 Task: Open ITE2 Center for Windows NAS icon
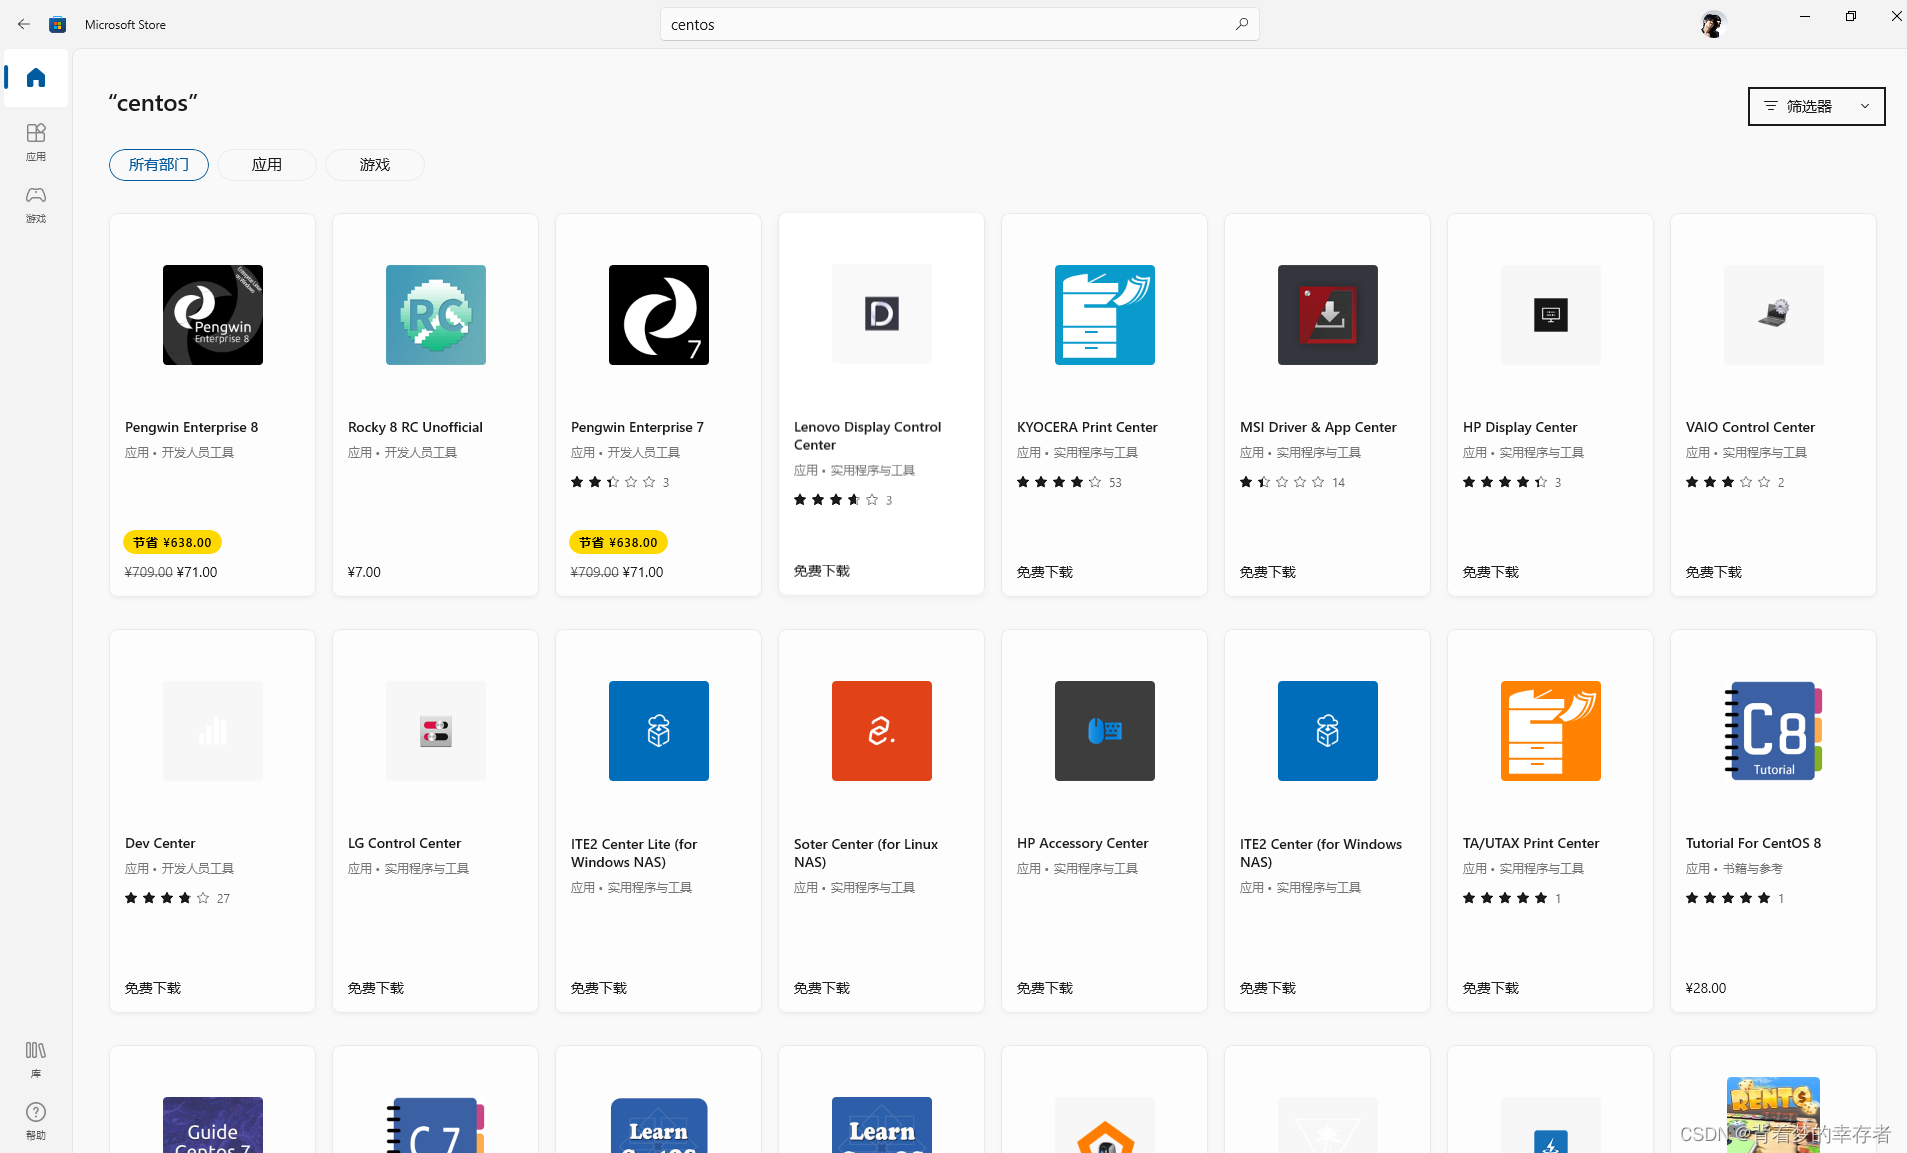point(1328,731)
